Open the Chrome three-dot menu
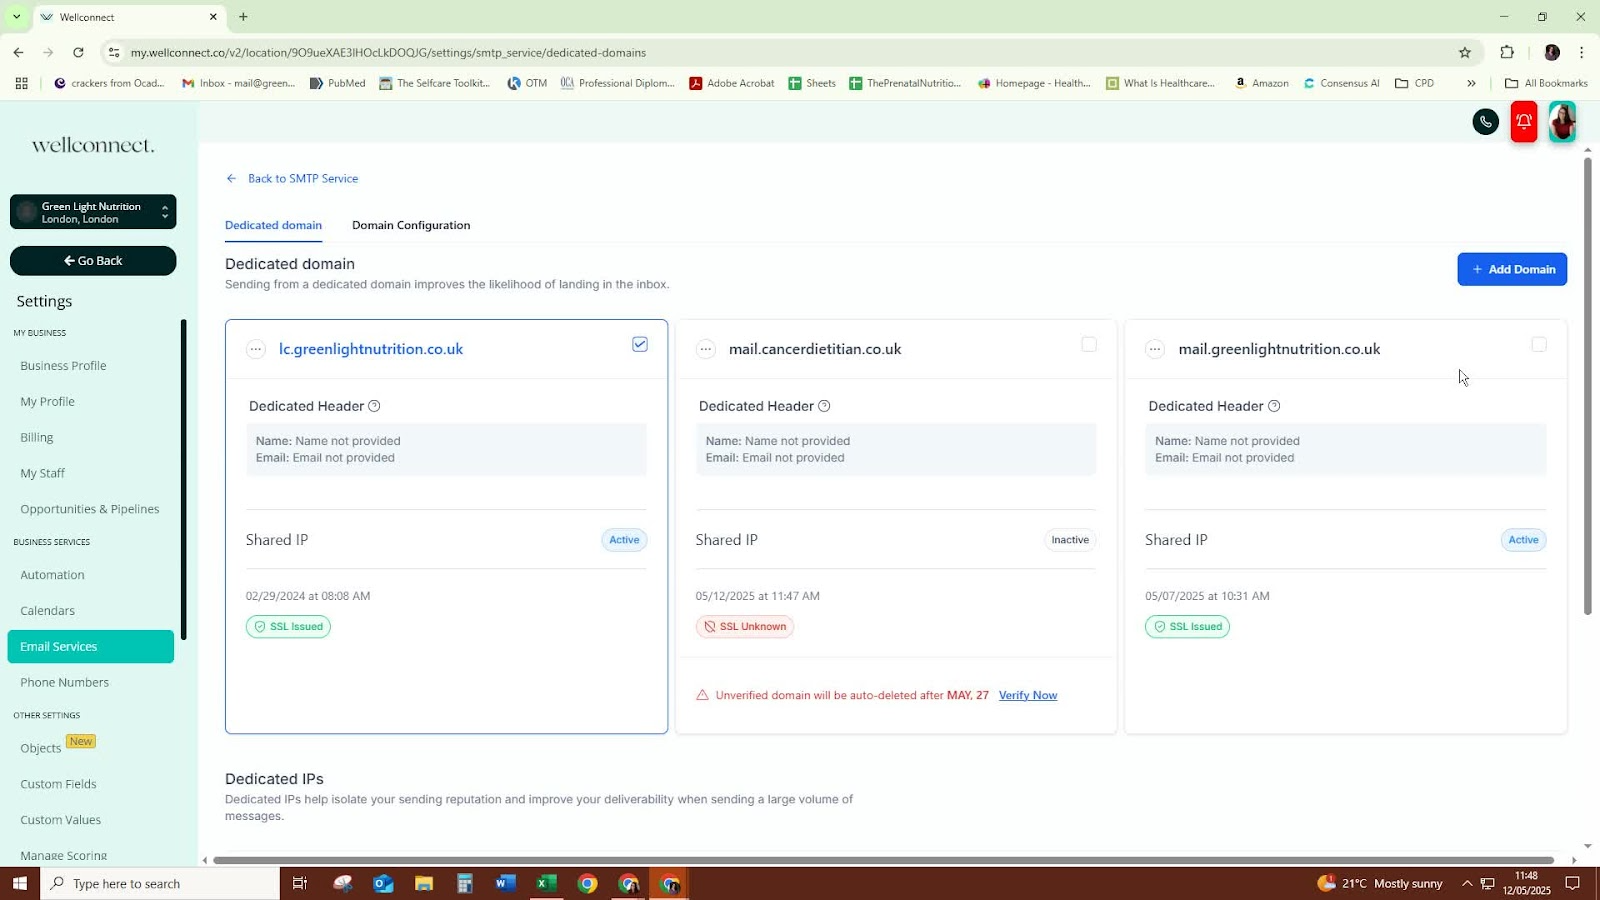Screen dimensions: 1600x900 pyautogui.click(x=1581, y=52)
